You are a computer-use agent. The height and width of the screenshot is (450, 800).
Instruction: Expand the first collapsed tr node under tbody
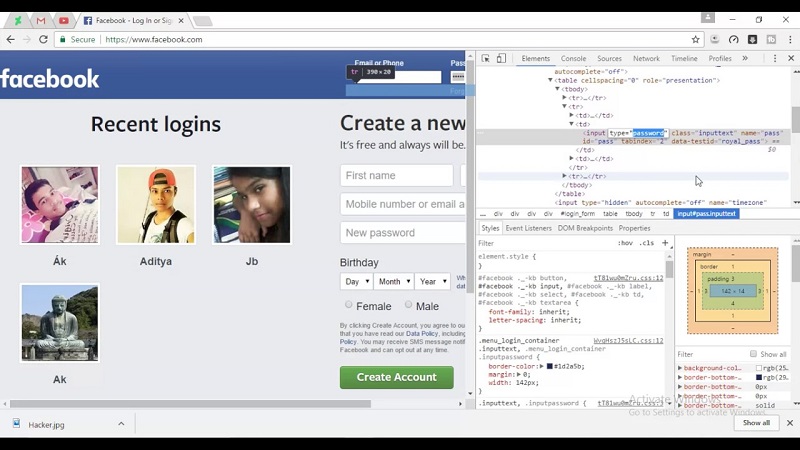(565, 97)
